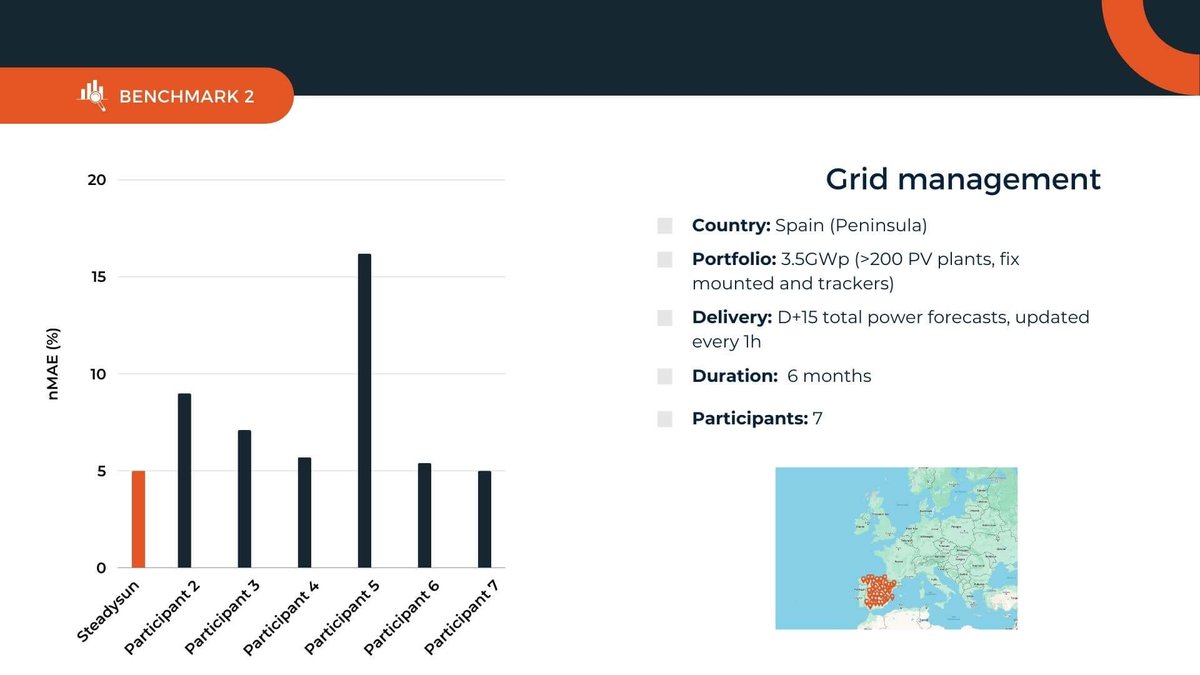The image size is (1200, 675).
Task: Click the orange plant markers over Spain
Action: [x=879, y=592]
